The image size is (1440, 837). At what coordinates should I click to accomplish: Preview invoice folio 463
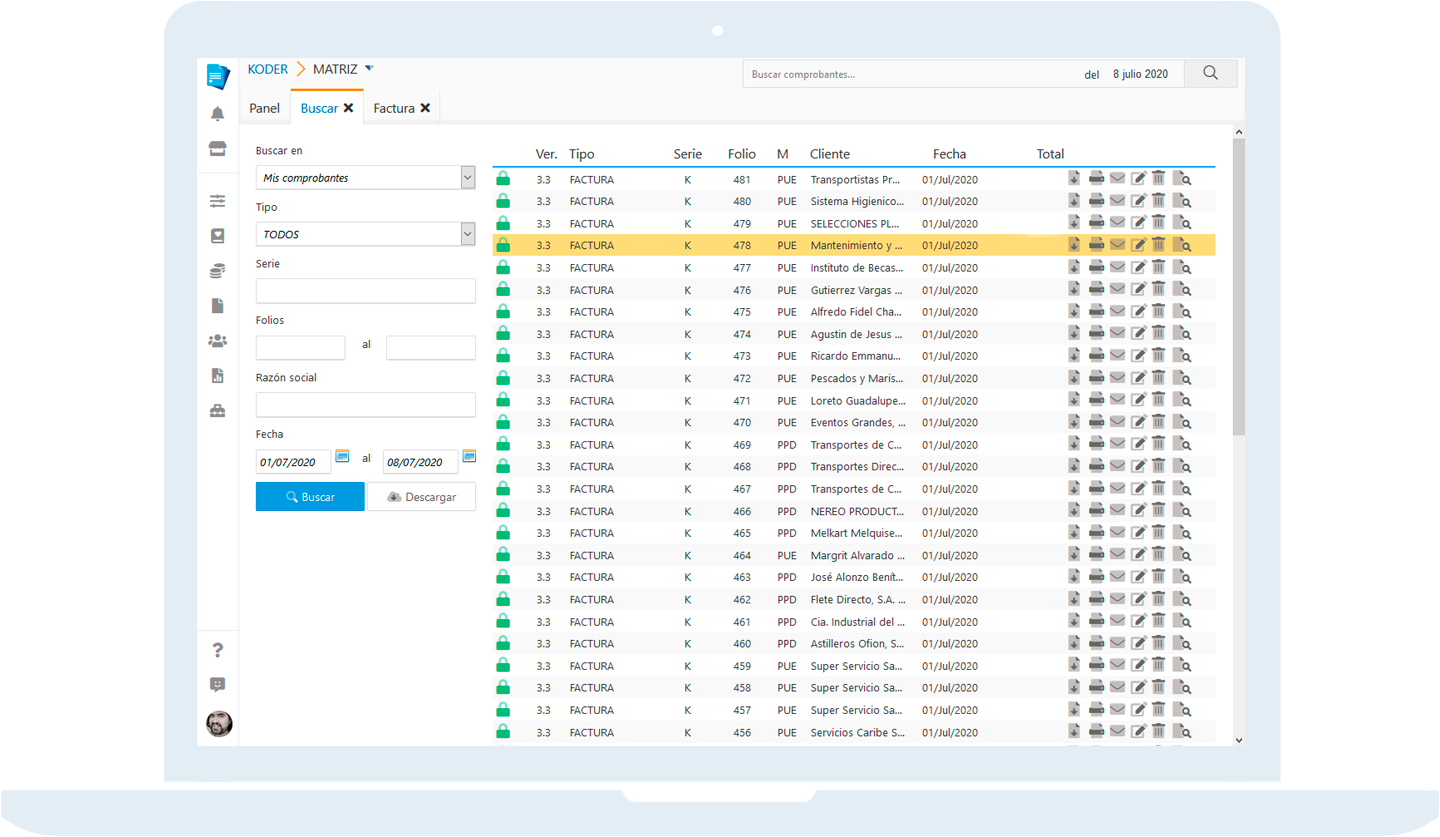pos(1182,578)
